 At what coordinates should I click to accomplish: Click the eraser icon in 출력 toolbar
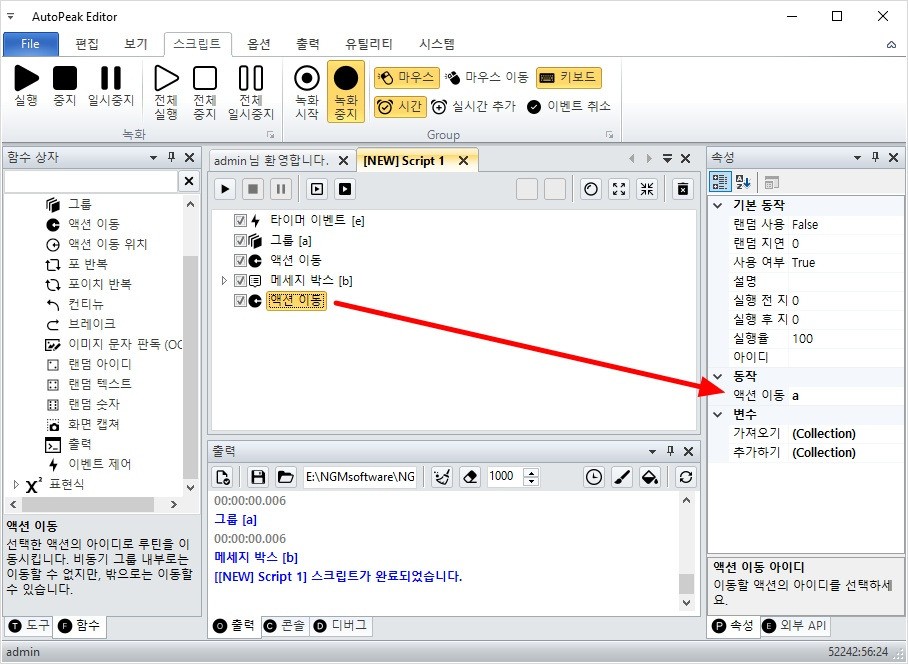coord(470,477)
